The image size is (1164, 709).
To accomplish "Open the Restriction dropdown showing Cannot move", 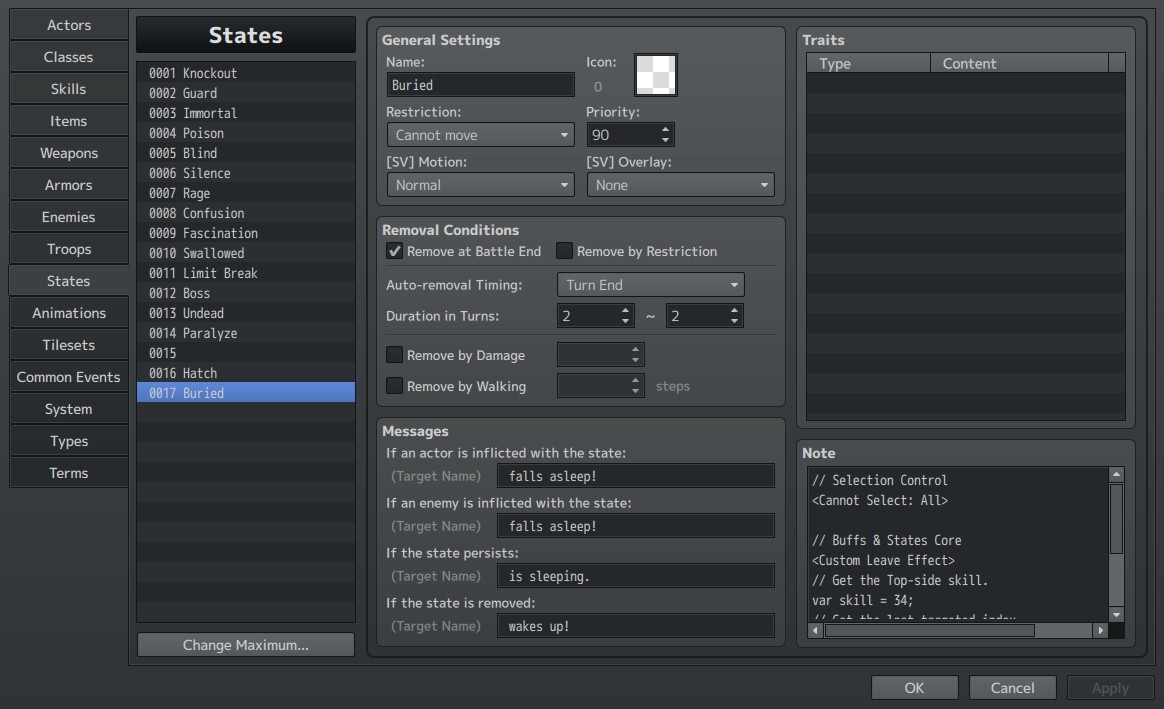I will coord(480,135).
